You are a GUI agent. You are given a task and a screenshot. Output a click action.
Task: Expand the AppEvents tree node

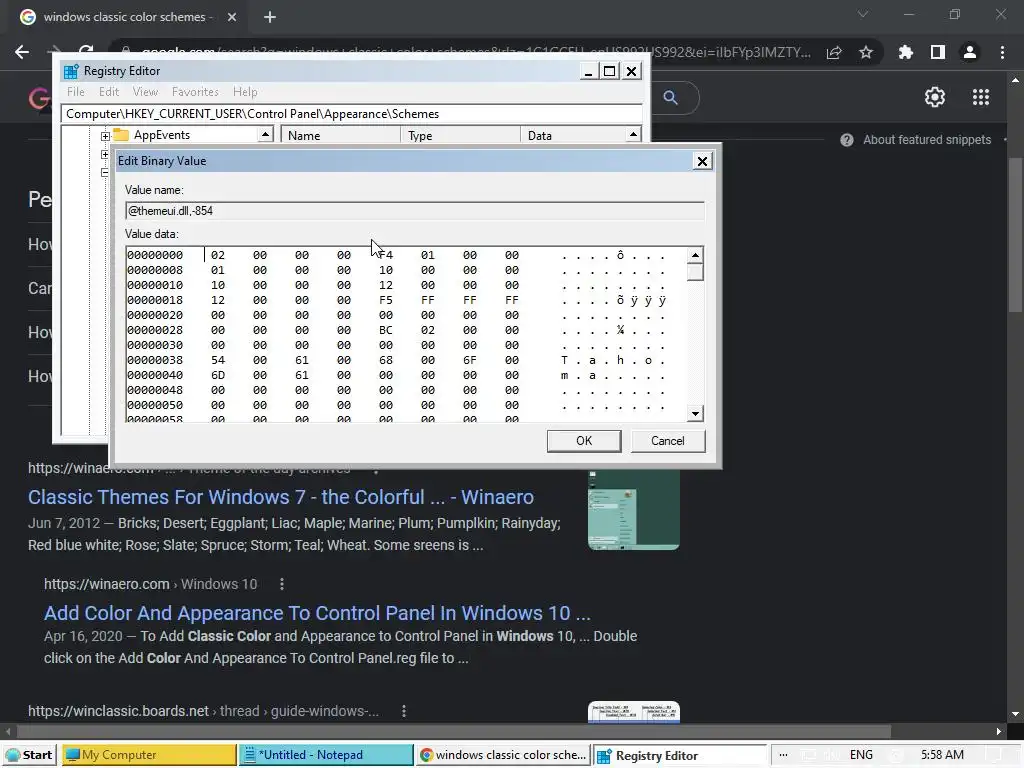pyautogui.click(x=105, y=136)
